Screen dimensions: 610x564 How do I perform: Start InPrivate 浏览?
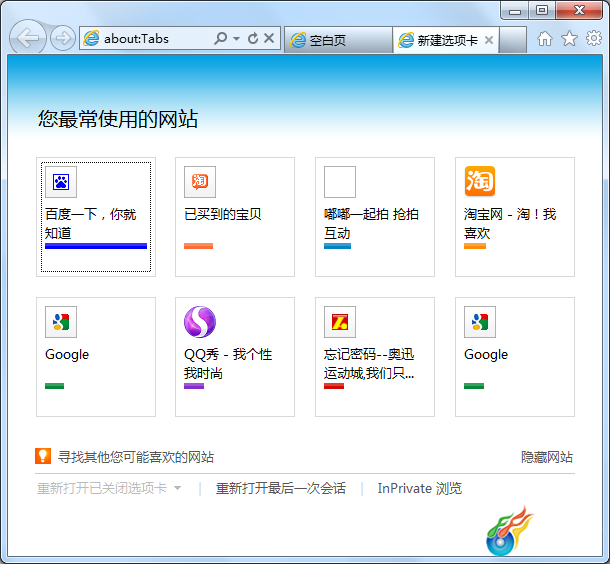coord(419,488)
